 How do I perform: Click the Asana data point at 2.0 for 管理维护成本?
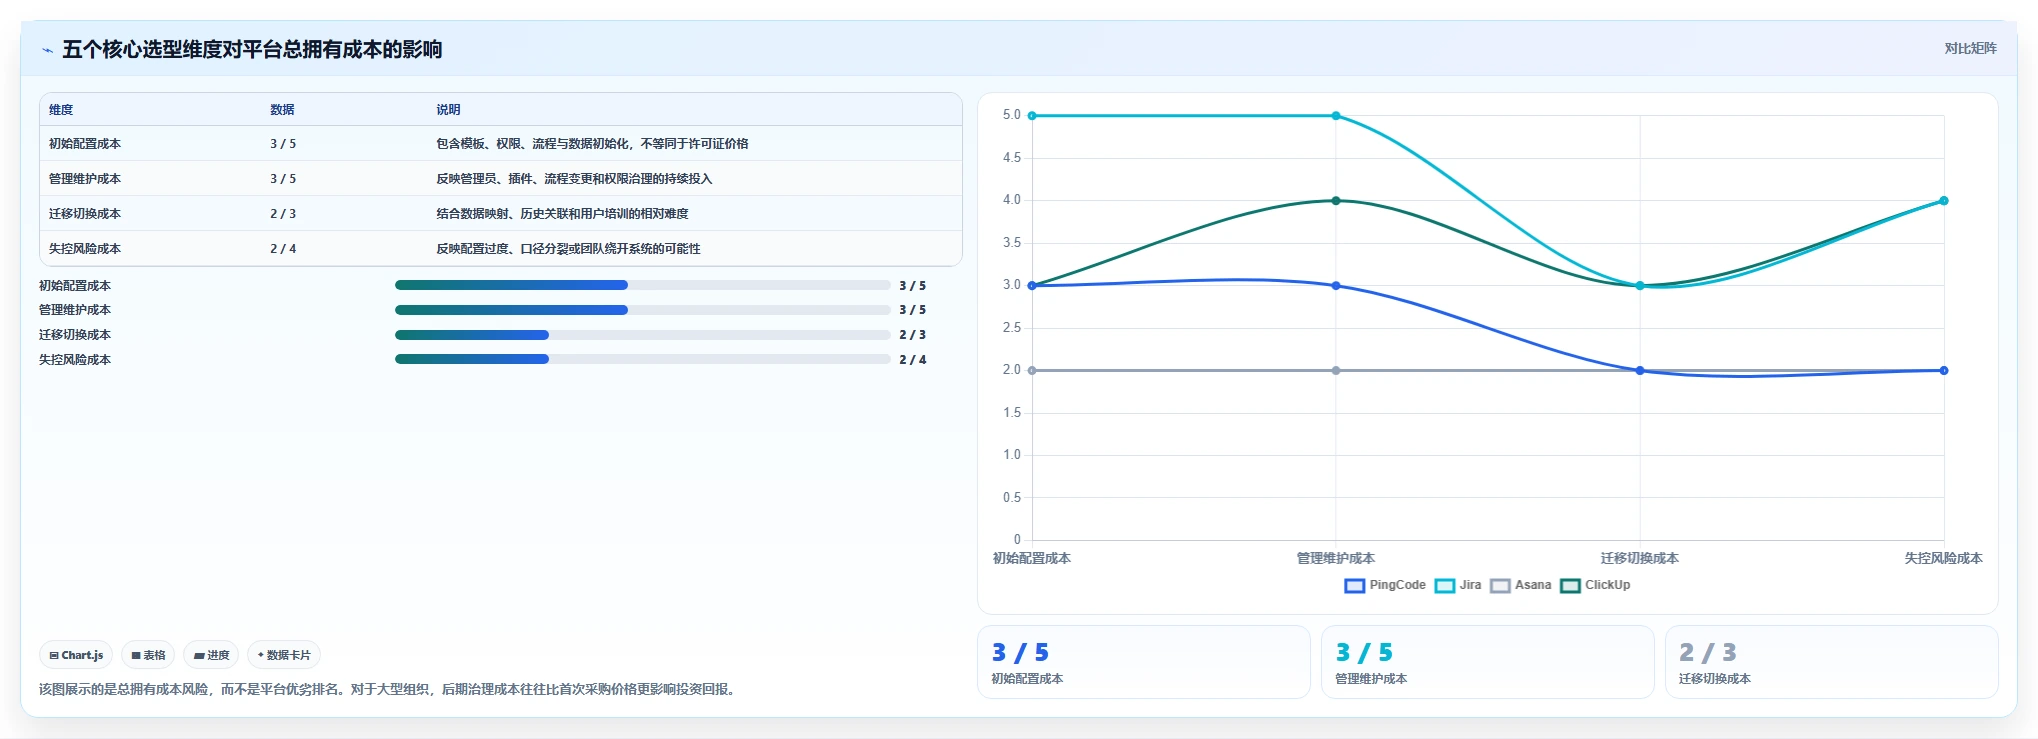[1336, 371]
